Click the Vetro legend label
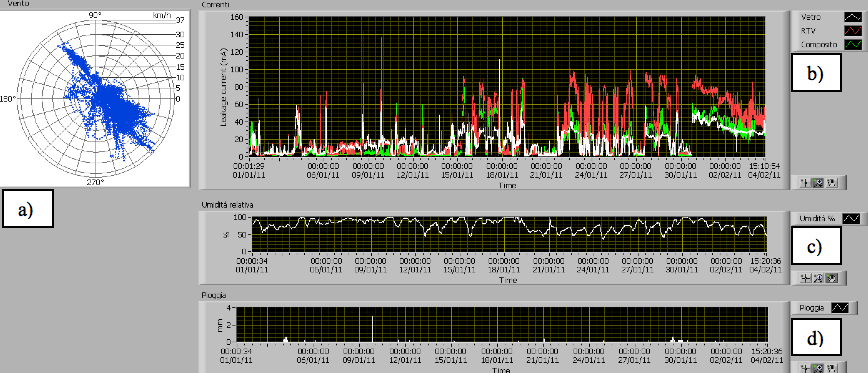 coord(810,18)
